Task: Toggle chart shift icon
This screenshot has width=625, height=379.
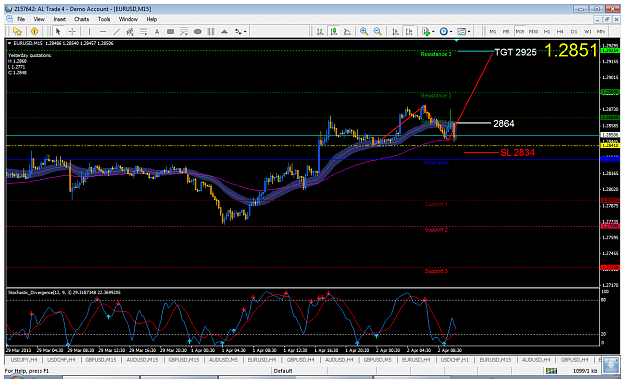Action: [409, 31]
